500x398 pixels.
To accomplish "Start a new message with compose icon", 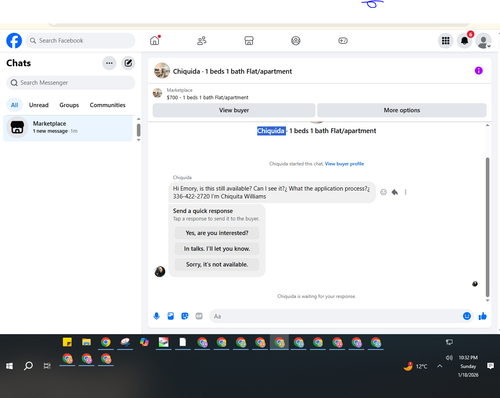I will (x=128, y=63).
